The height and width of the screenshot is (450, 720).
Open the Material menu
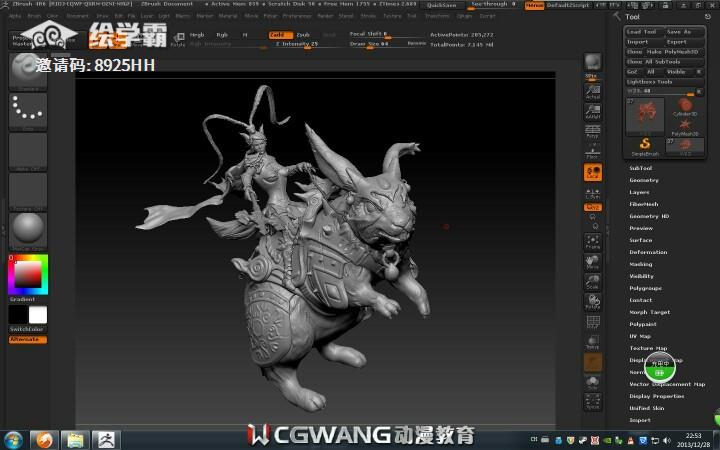tap(228, 16)
